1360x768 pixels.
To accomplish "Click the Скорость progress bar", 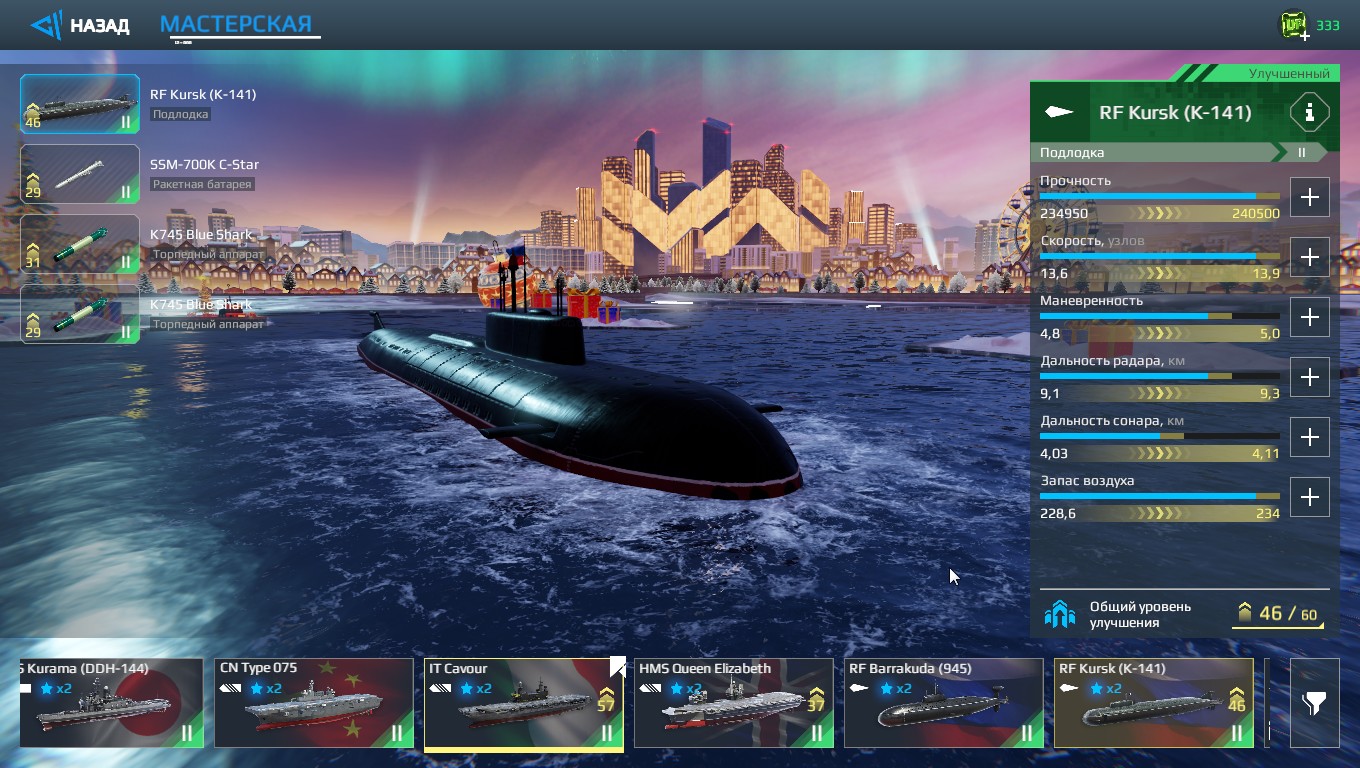I will tap(1160, 256).
